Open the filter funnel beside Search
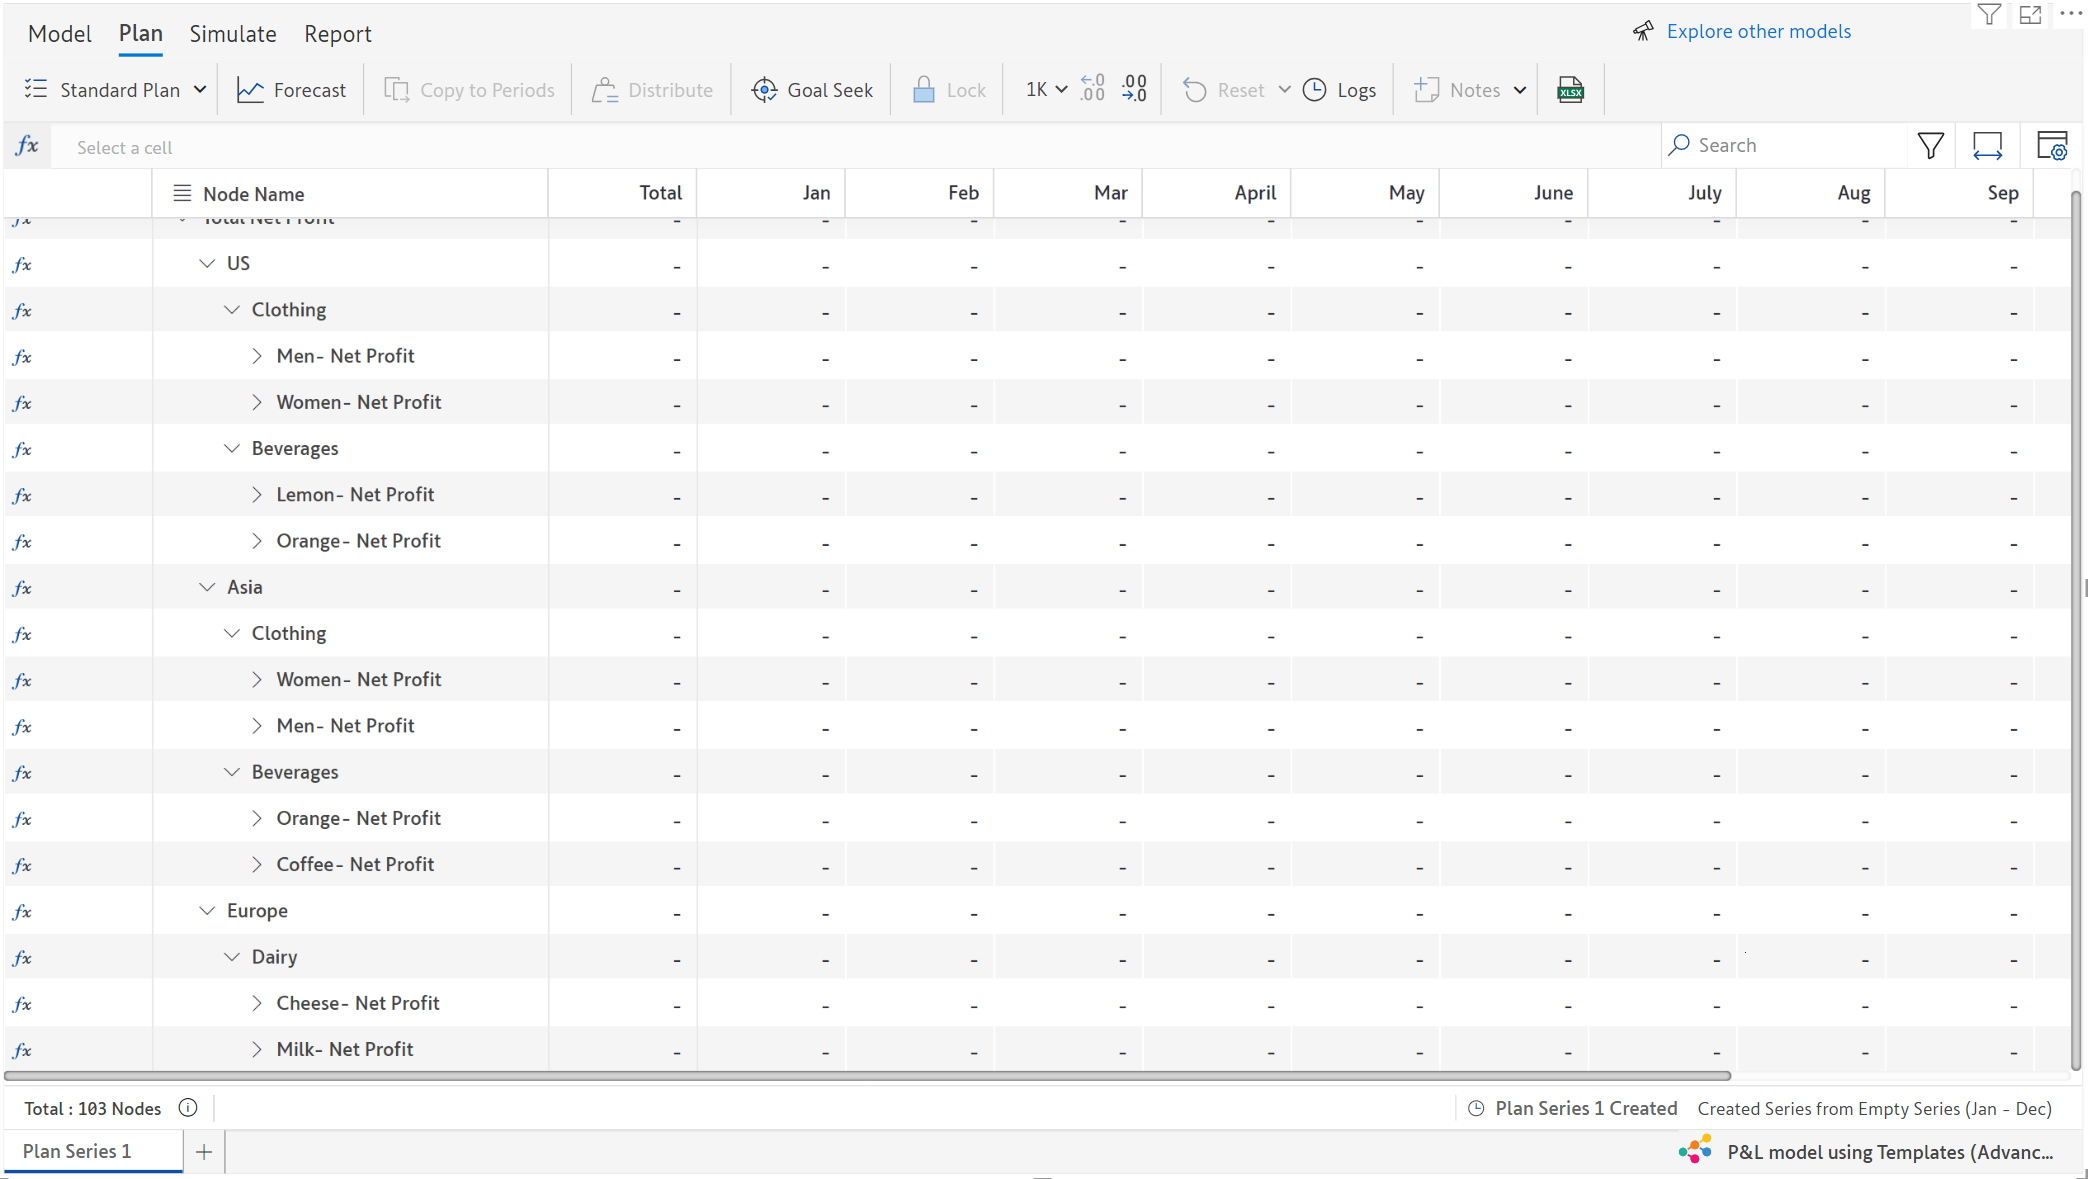The image size is (2088, 1179). [x=1931, y=146]
